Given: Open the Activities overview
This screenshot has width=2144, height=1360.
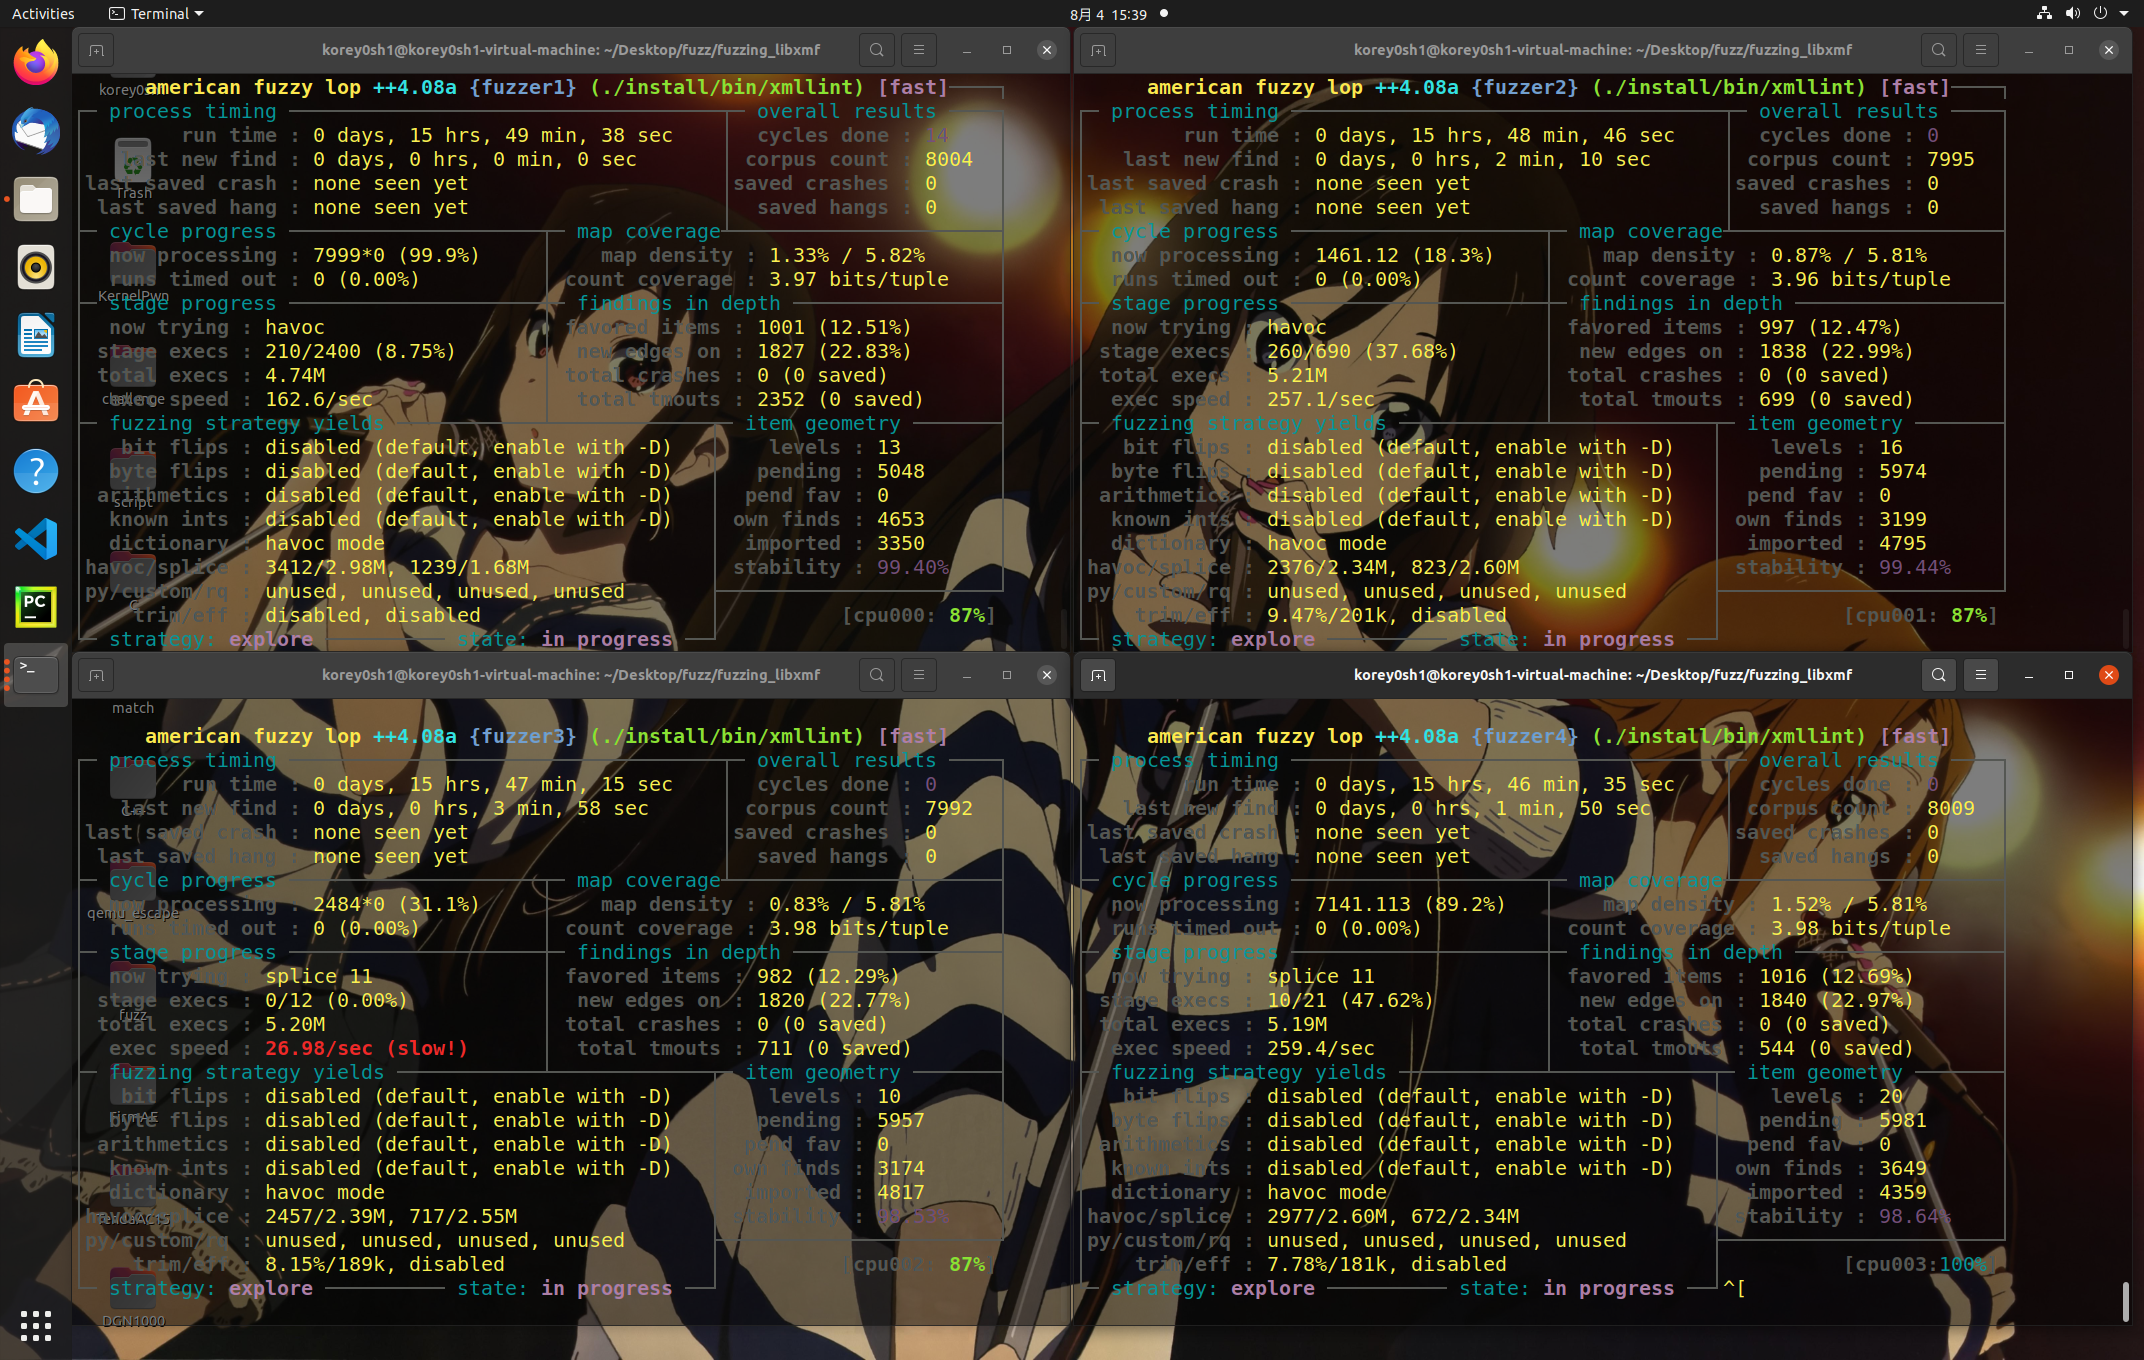Looking at the screenshot, I should click(43, 13).
